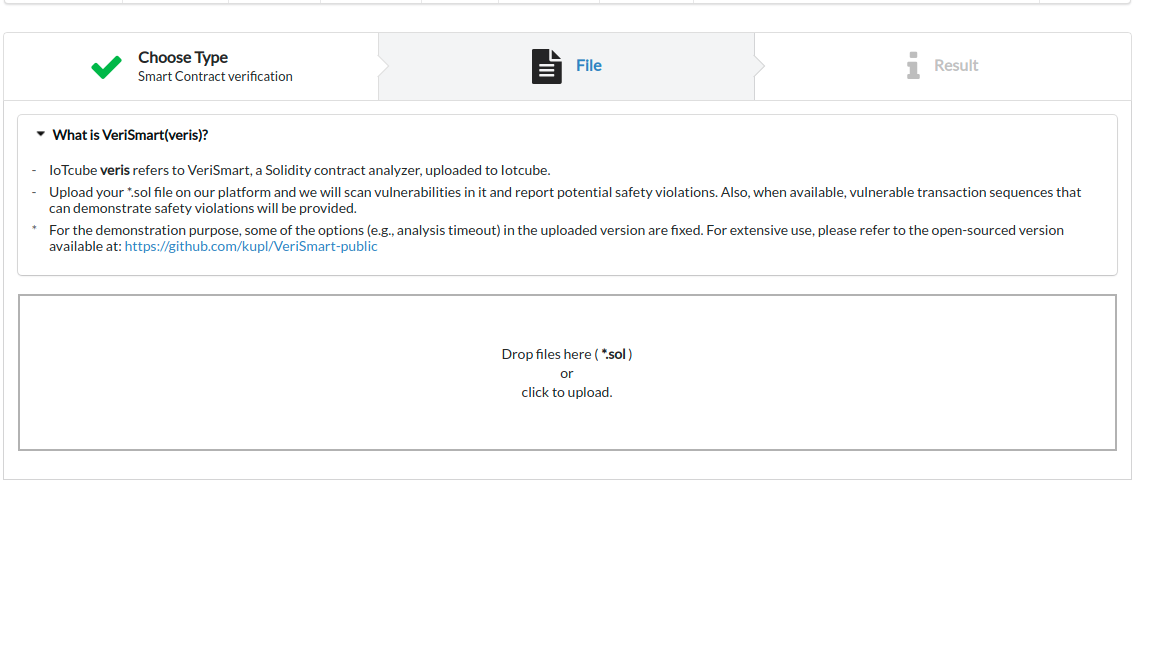The image size is (1154, 648).
Task: Open the VeriSmart-public GitHub link
Action: coord(251,246)
